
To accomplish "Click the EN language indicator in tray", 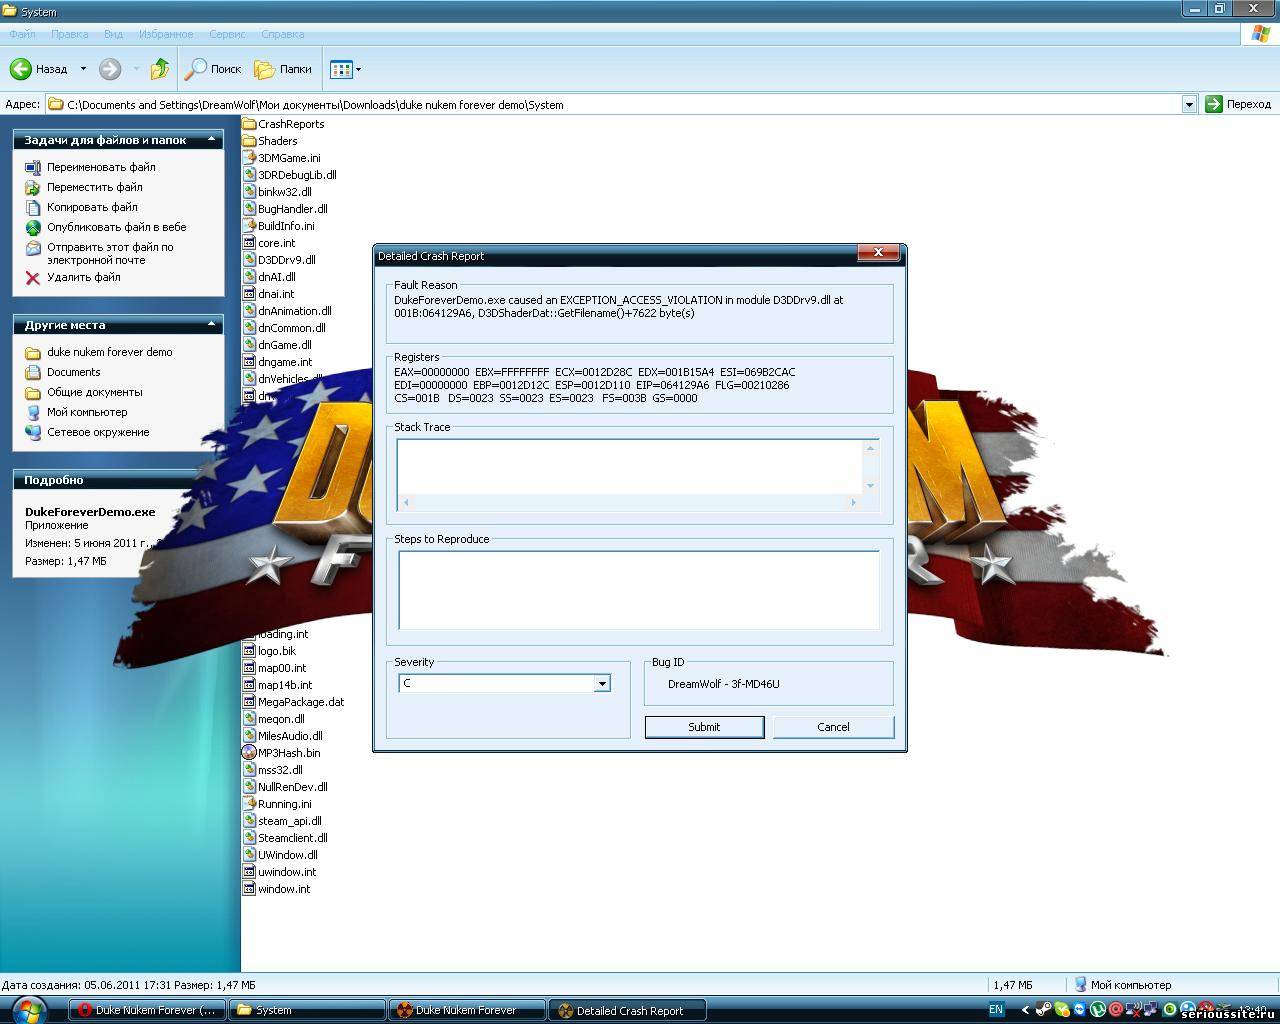I will pyautogui.click(x=996, y=1010).
